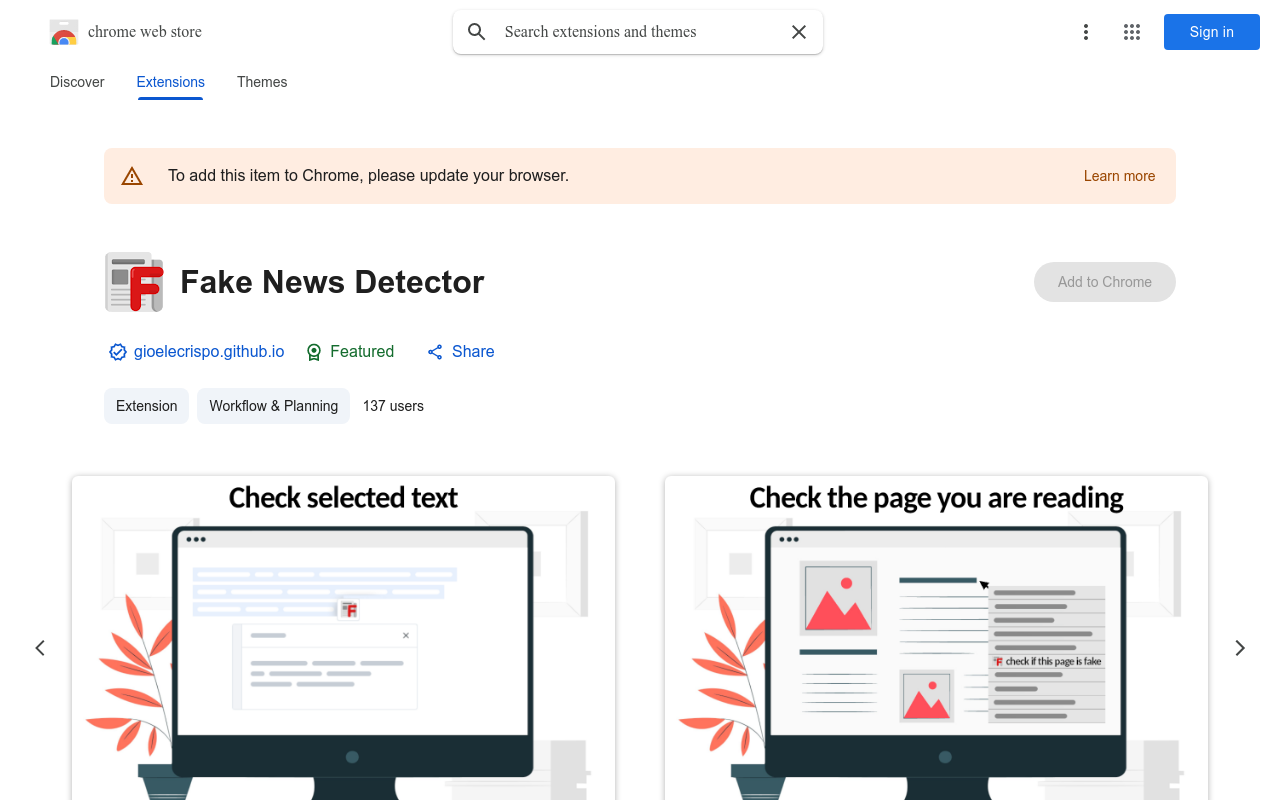Visit gioelecrispo.github.io publisher link

tap(209, 352)
